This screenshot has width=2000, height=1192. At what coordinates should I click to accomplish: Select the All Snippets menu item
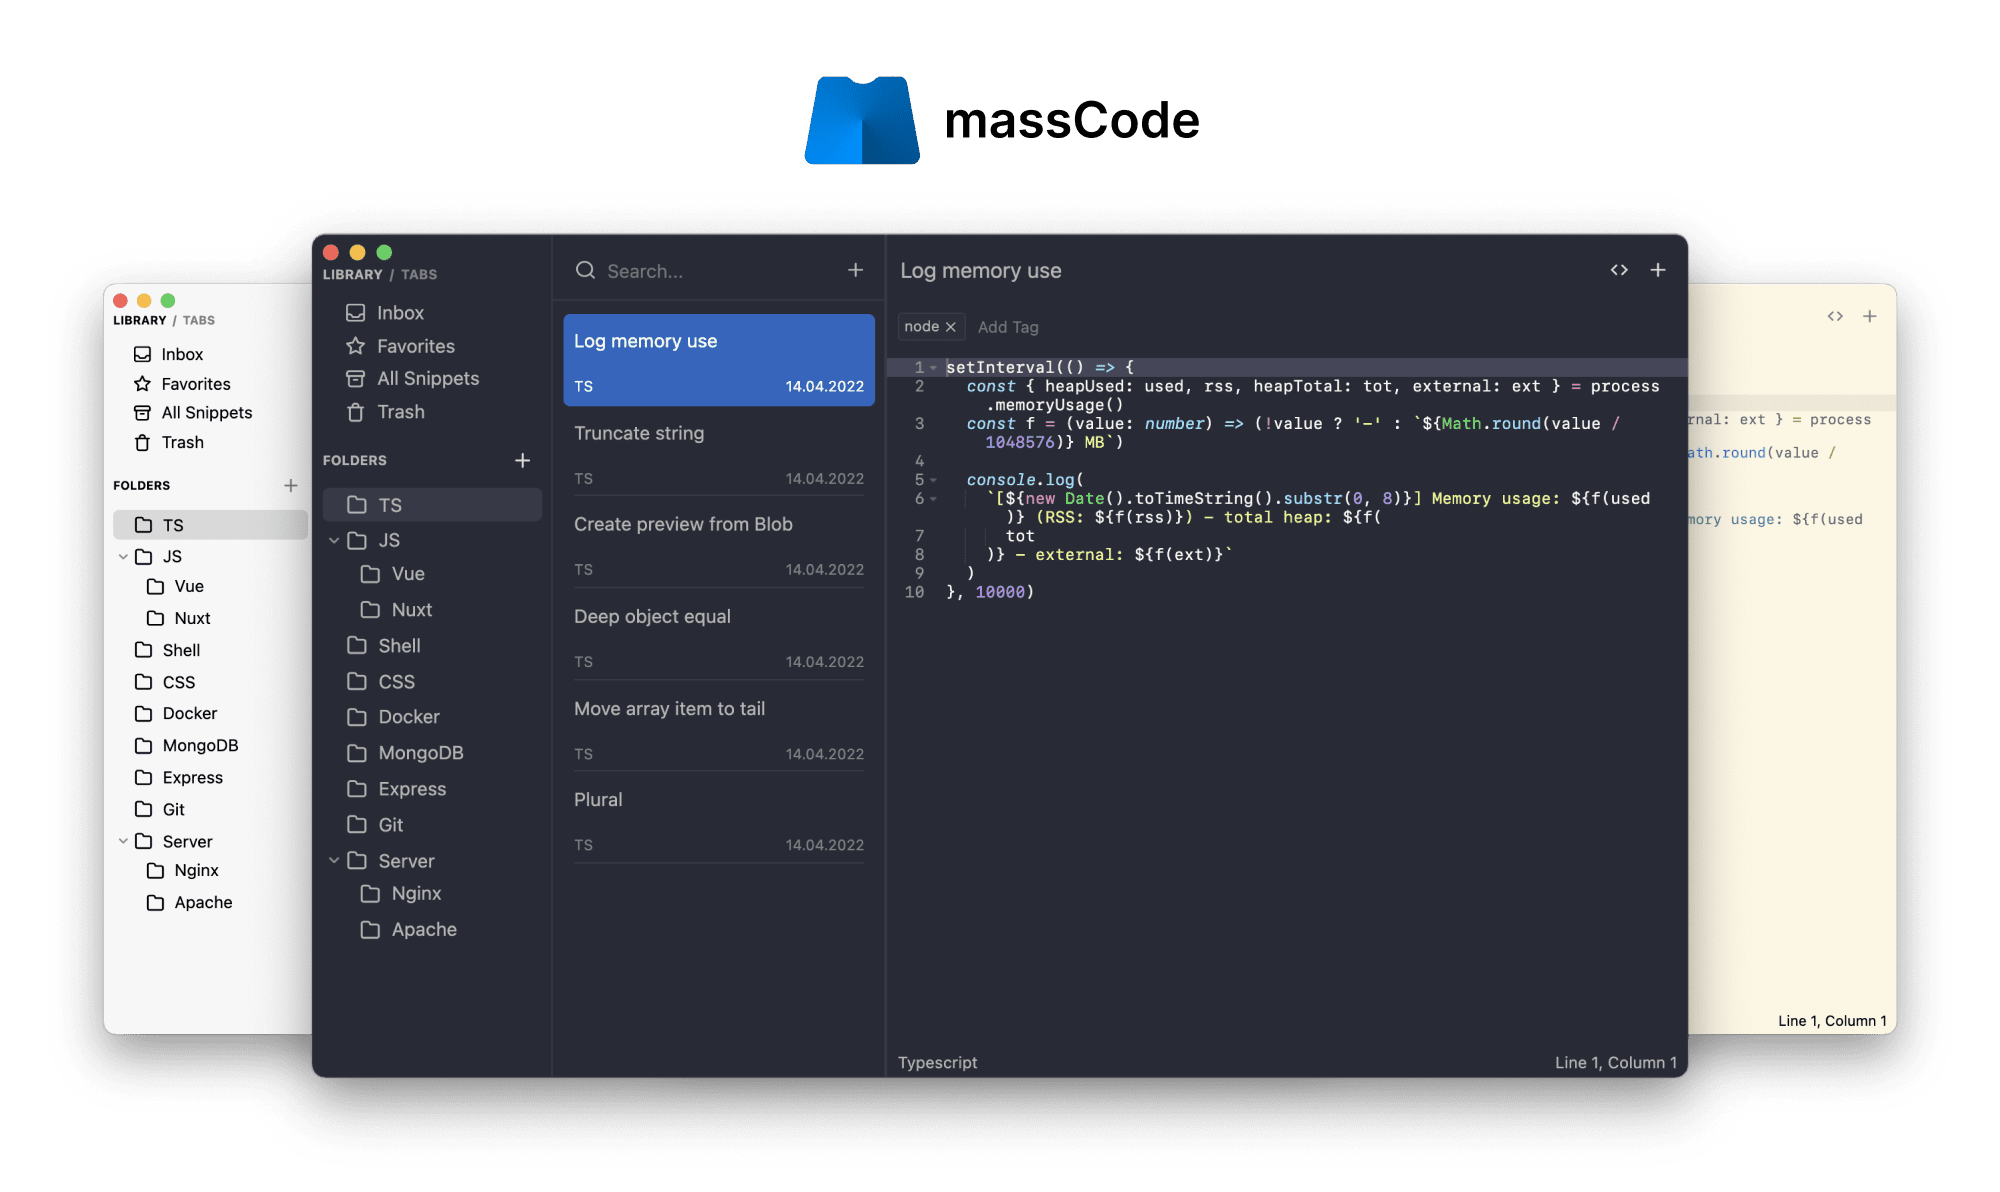pyautogui.click(x=426, y=377)
